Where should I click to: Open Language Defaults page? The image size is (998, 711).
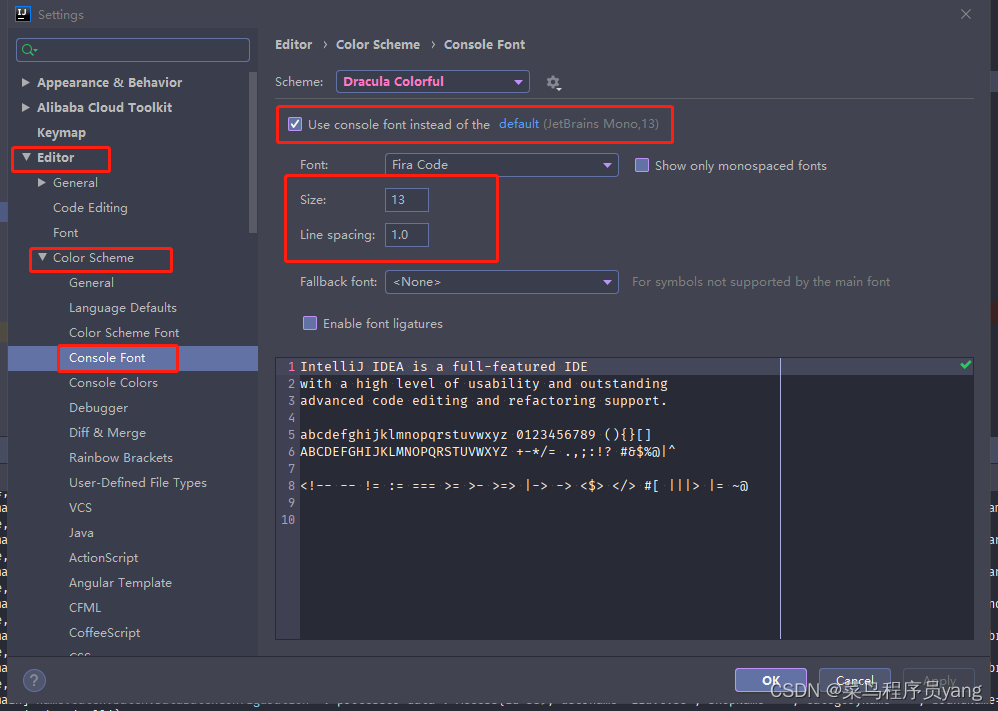click(123, 307)
